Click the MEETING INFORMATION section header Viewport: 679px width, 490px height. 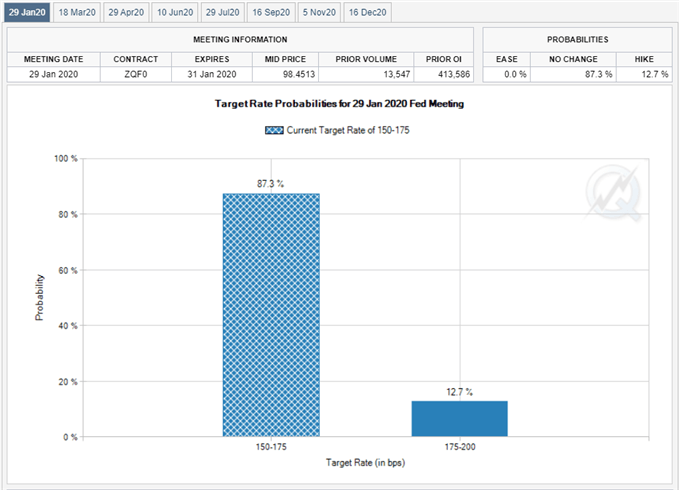coord(240,40)
